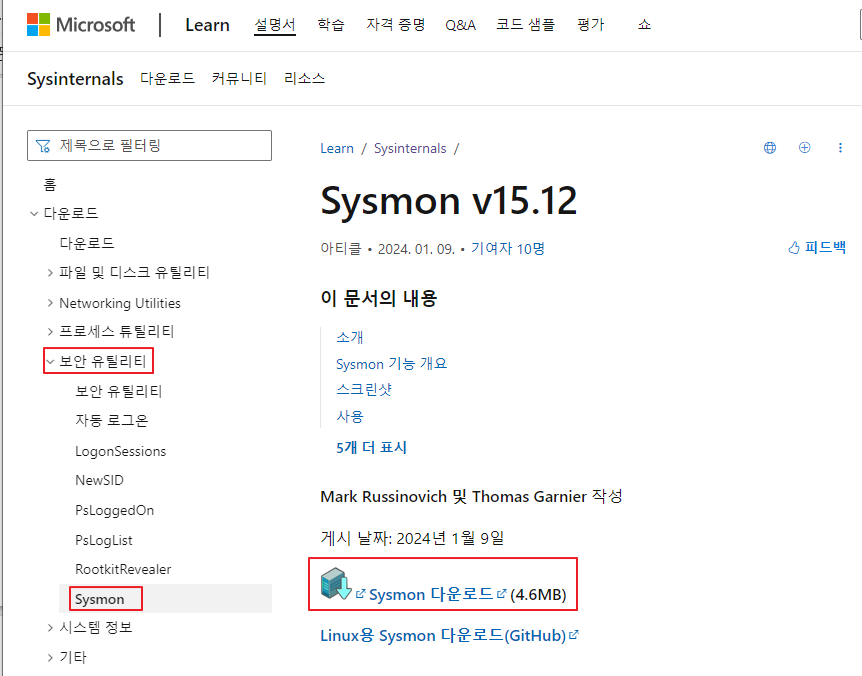Select RootkitRevealer in the tree

(x=123, y=569)
